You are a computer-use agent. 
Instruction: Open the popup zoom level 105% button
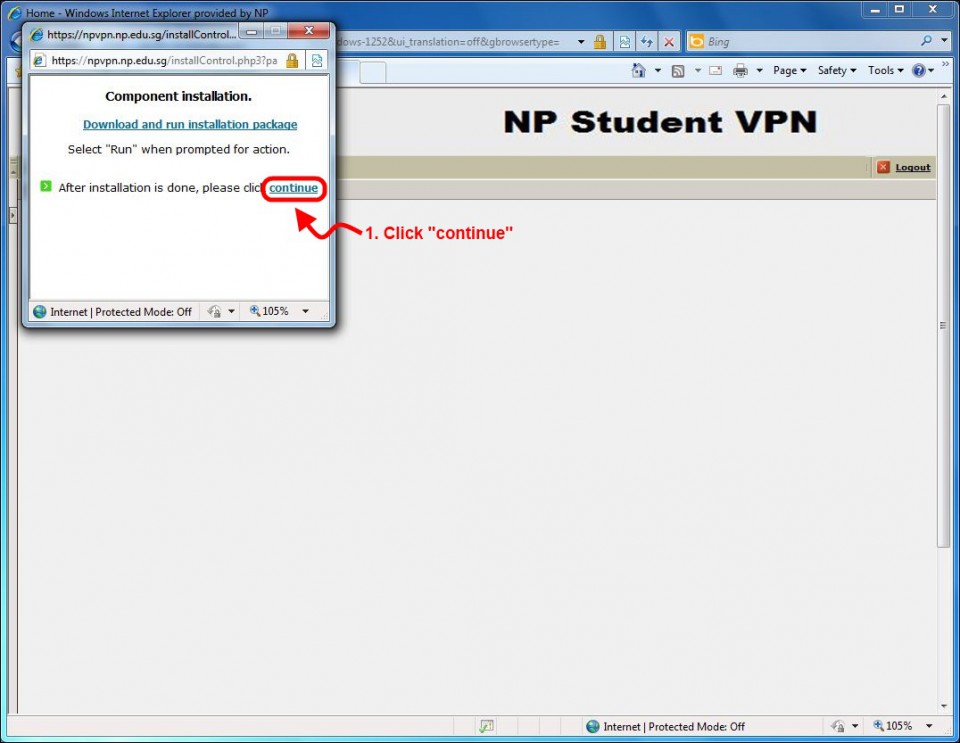tap(269, 312)
